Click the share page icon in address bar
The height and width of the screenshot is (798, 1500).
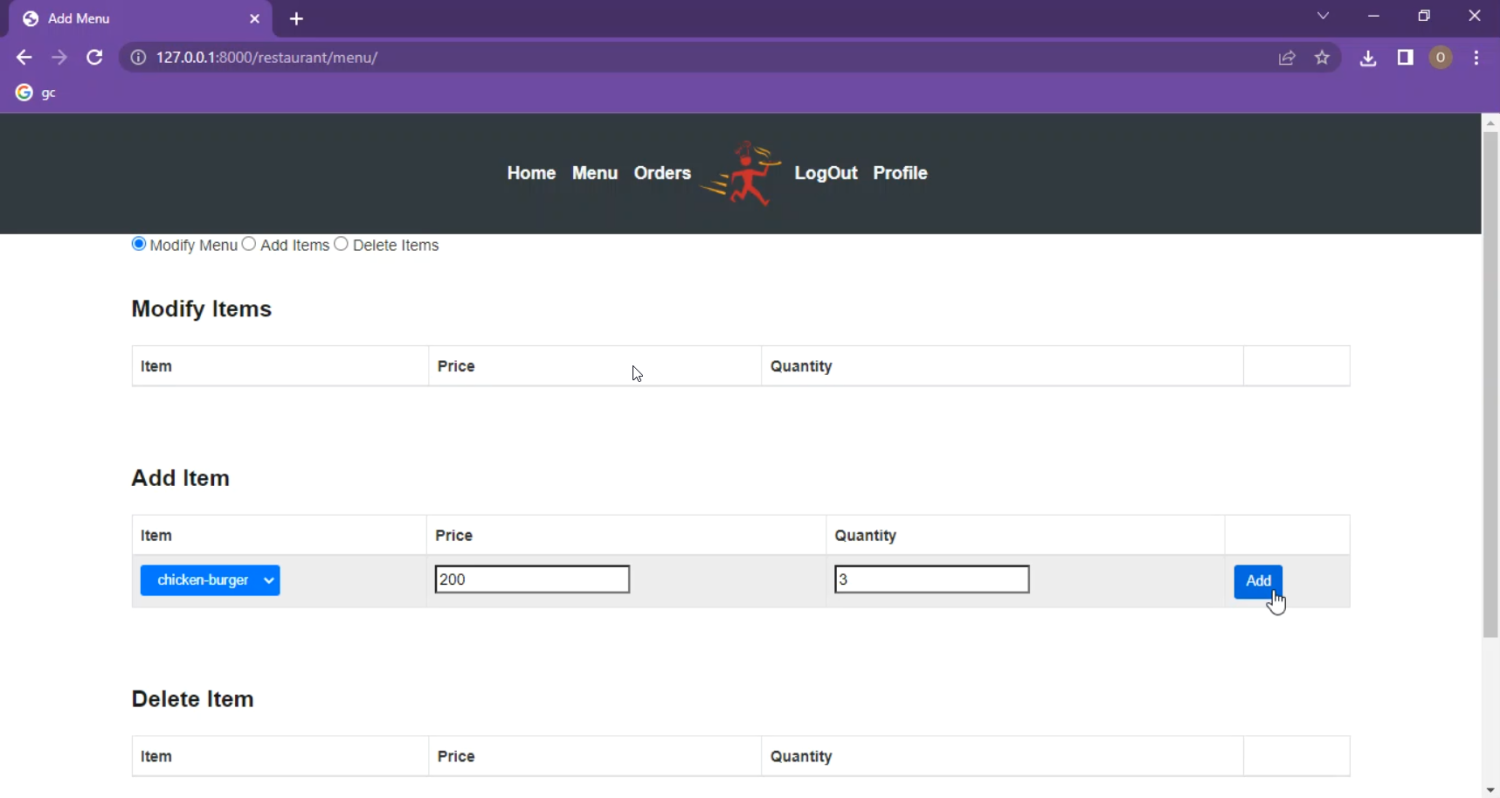1287,58
